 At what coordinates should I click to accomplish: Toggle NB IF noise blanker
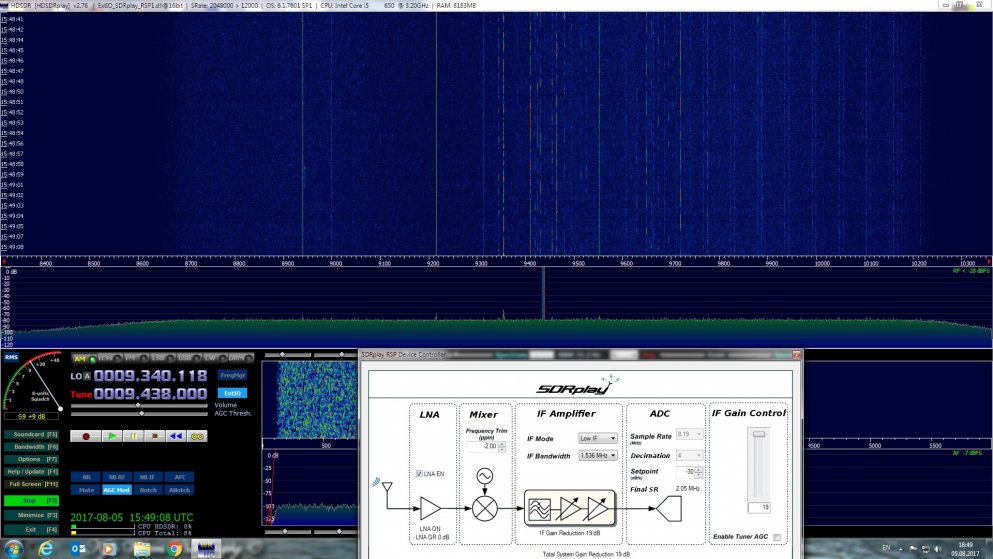148,477
